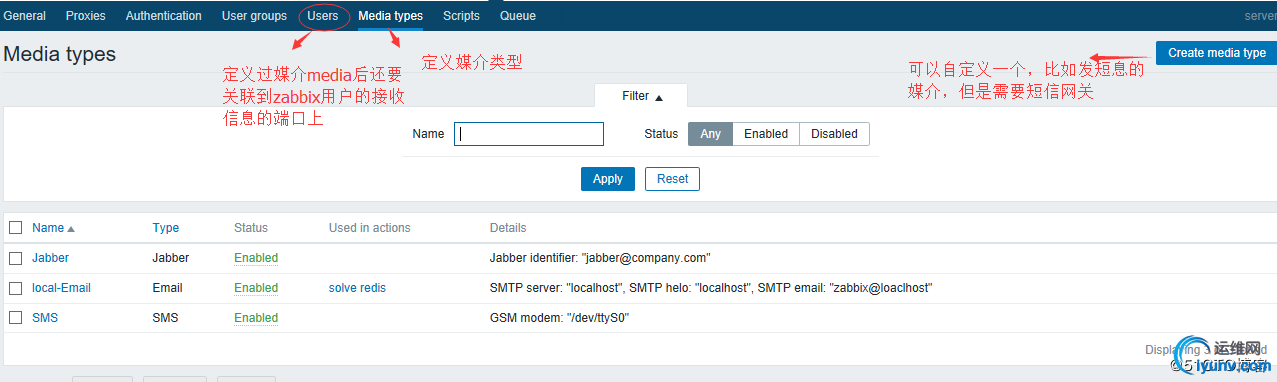Switch to the Authentication tab
The width and height of the screenshot is (1277, 382).
[163, 16]
